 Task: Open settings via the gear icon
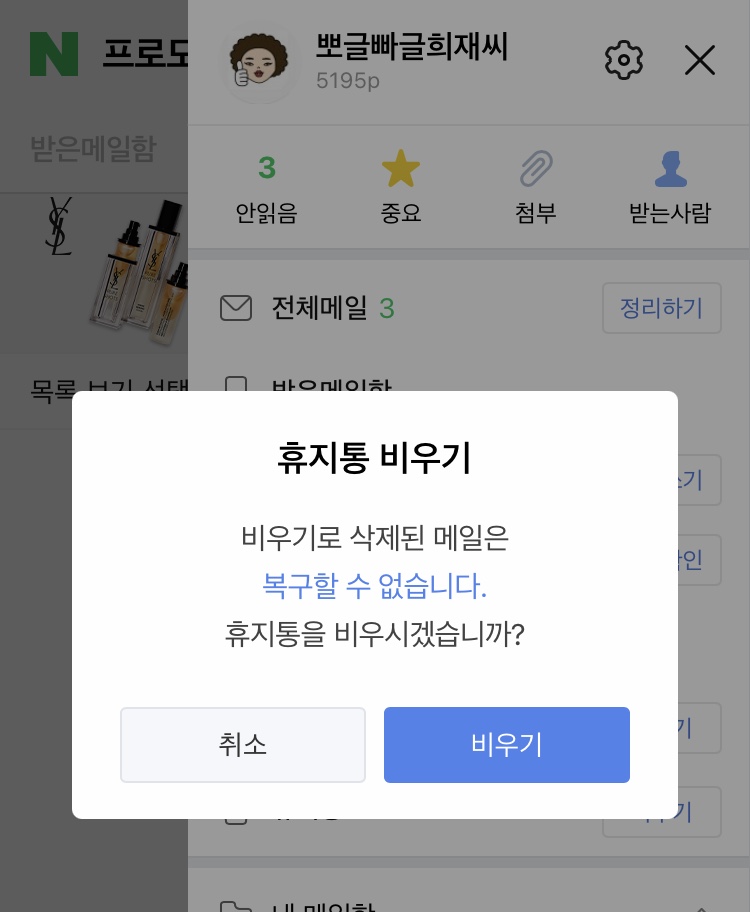(x=624, y=60)
